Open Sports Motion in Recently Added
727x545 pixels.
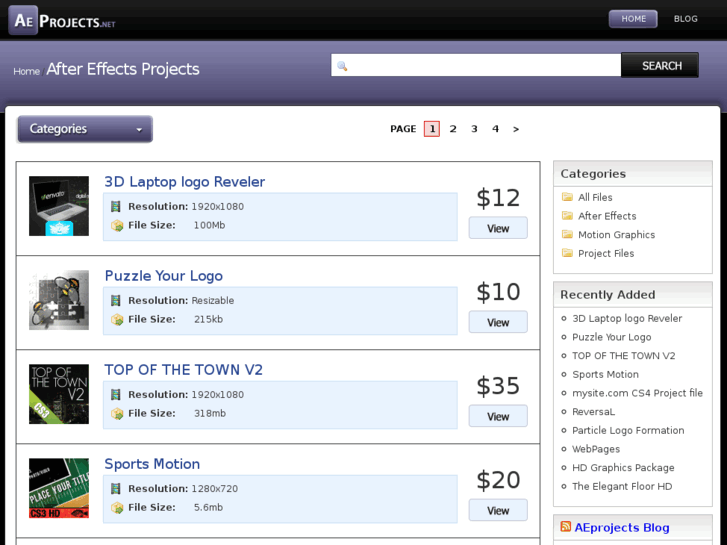click(605, 374)
